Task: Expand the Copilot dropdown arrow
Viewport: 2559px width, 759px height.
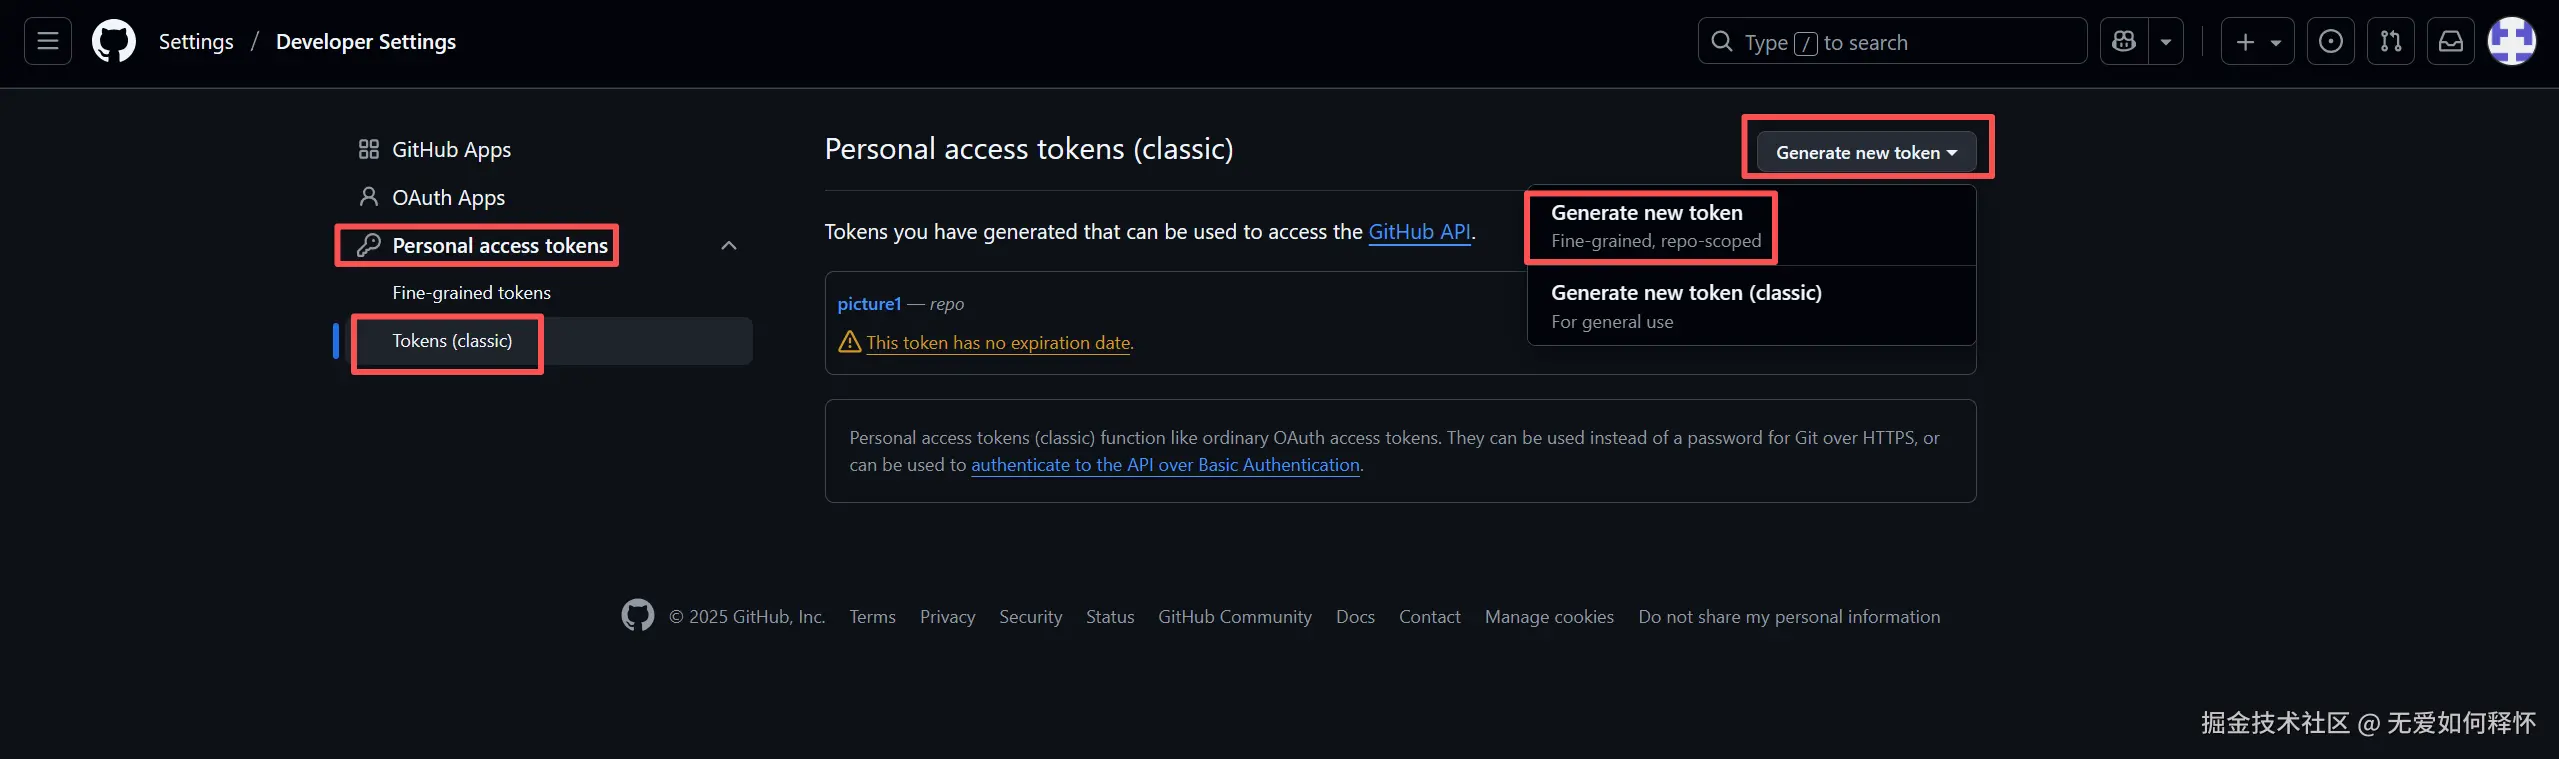Action: click(2165, 42)
